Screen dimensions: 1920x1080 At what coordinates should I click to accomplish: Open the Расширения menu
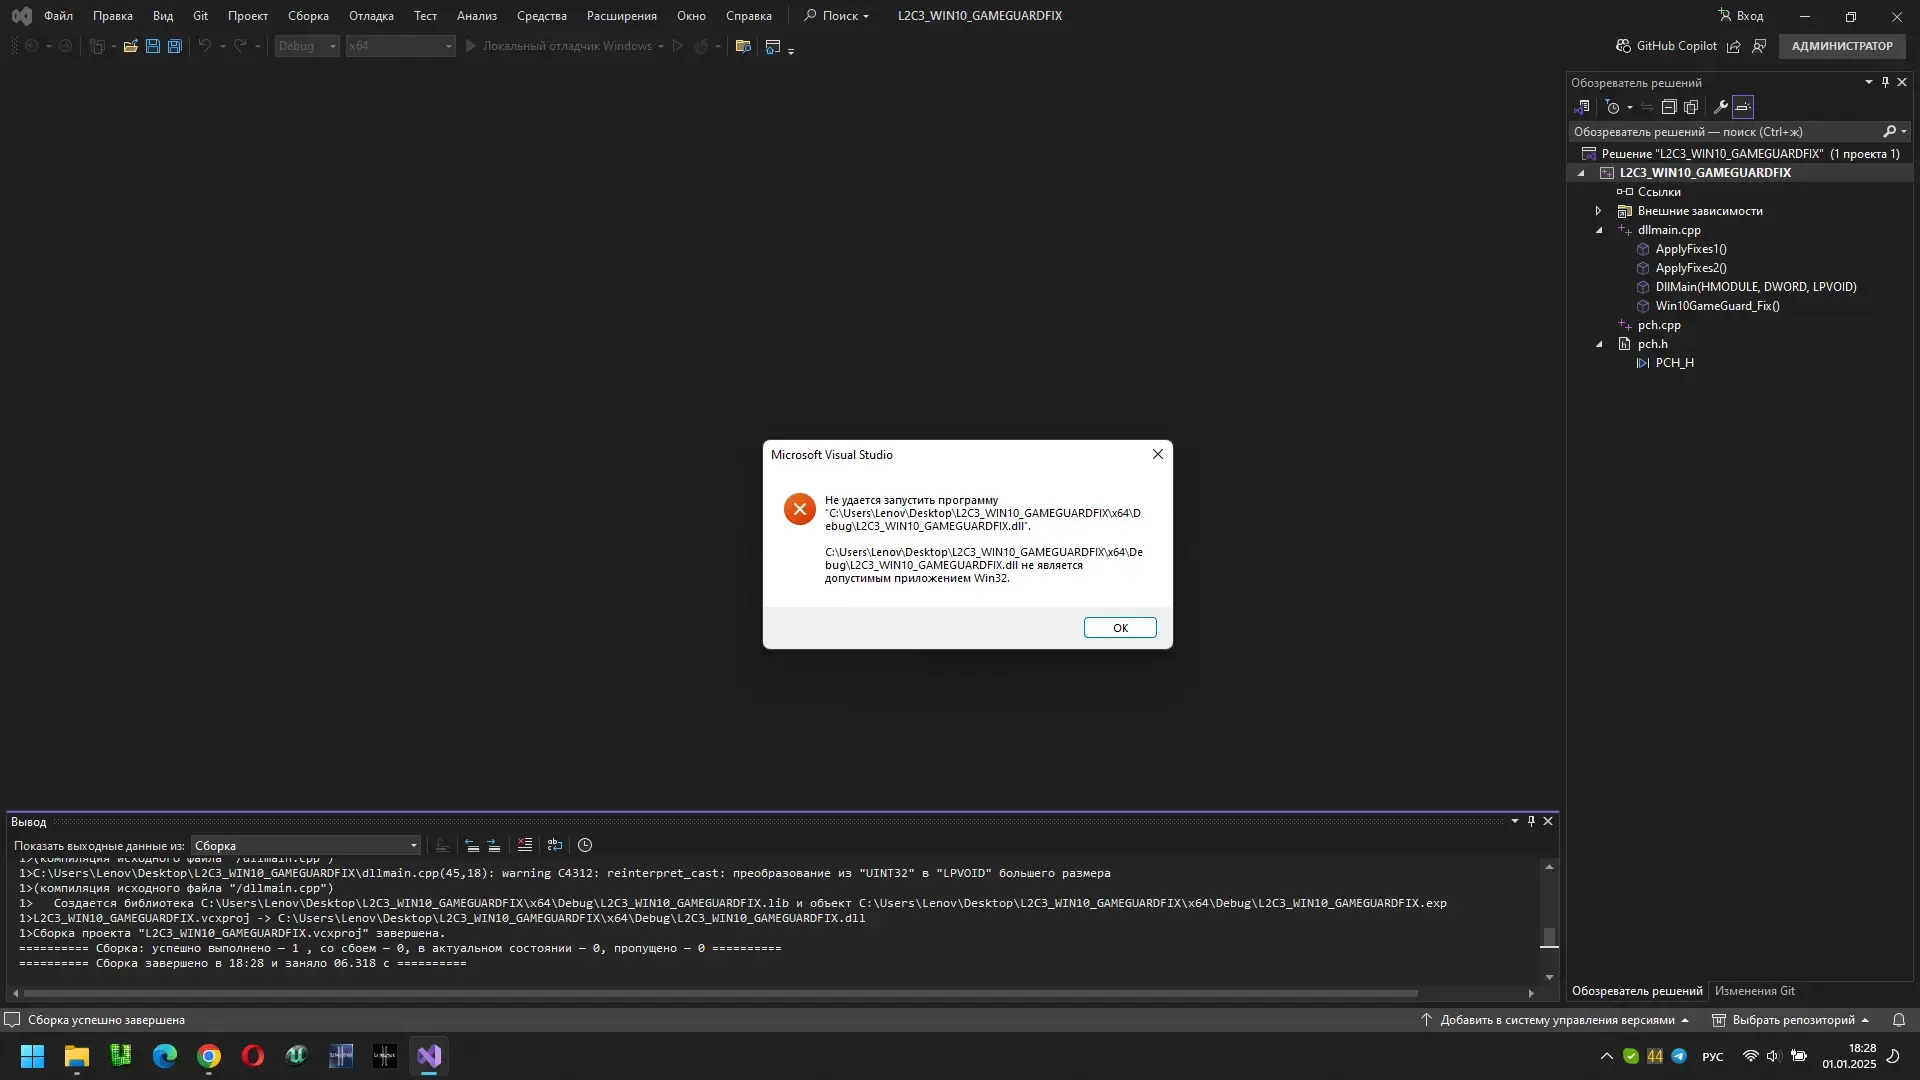point(622,16)
